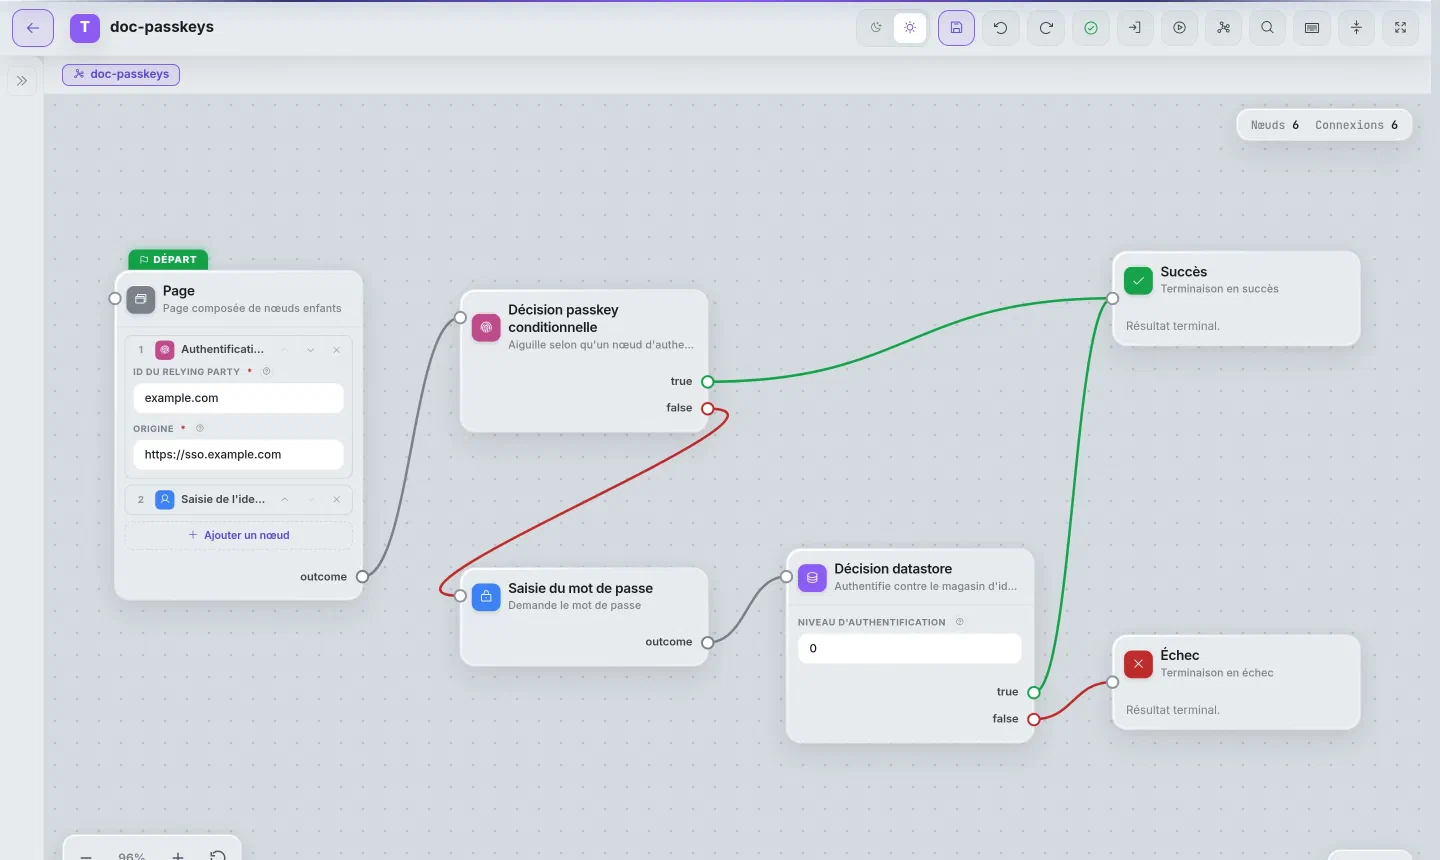
Task: Zoom in with the plus button
Action: click(x=178, y=856)
